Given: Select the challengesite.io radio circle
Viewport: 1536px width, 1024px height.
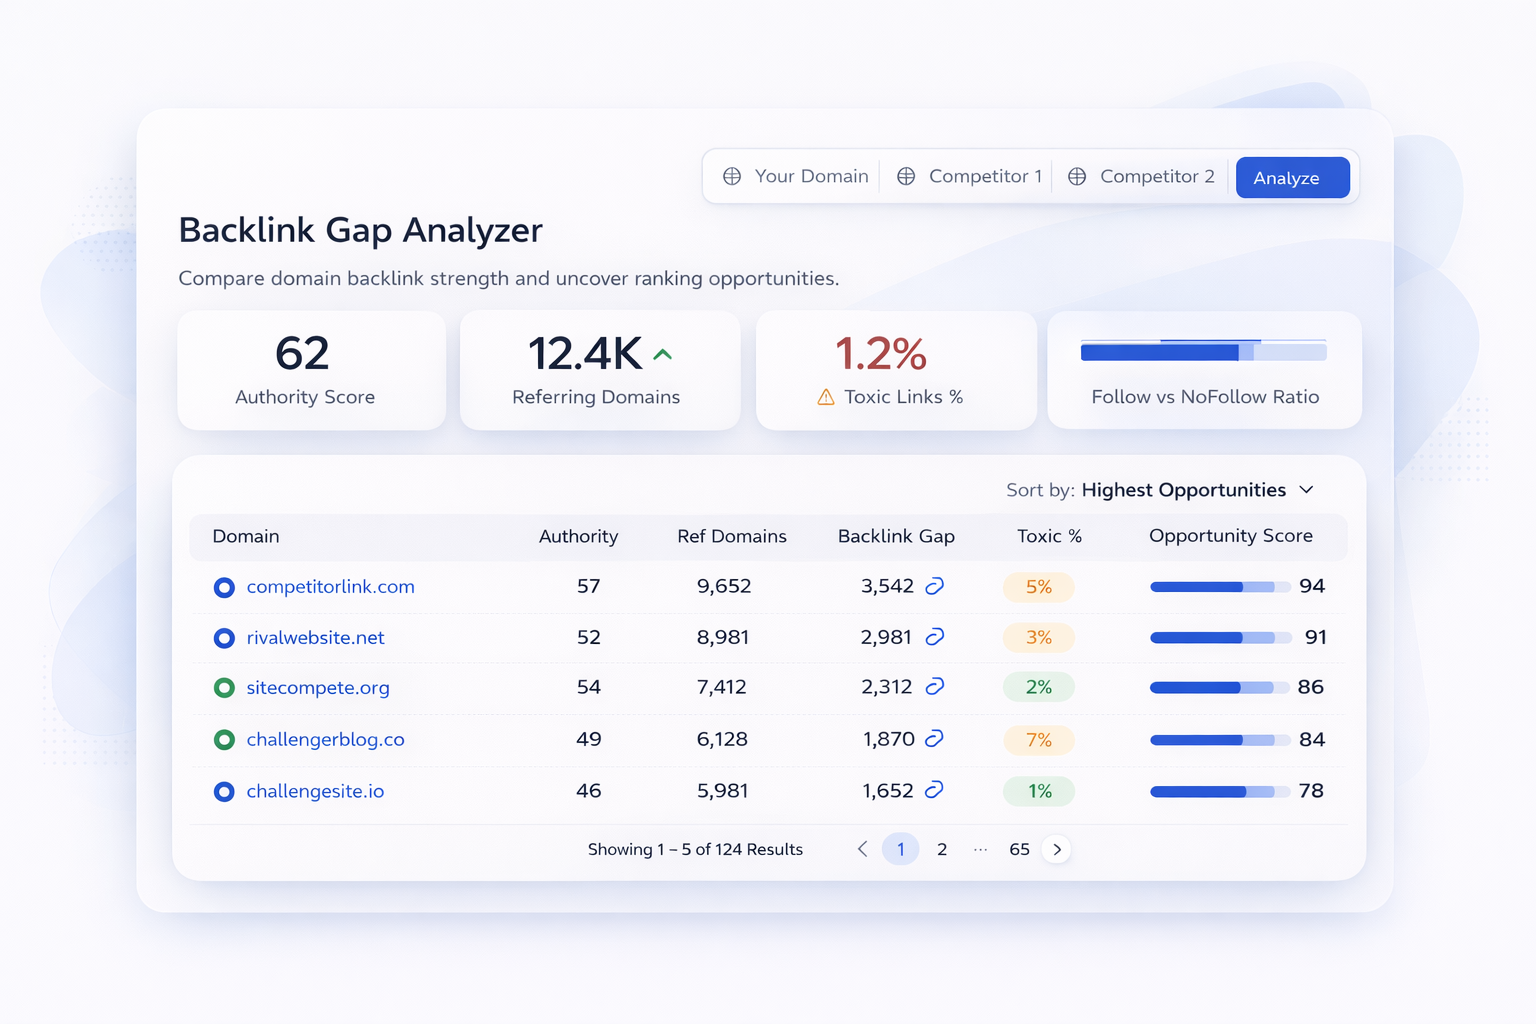Looking at the screenshot, I should (x=224, y=792).
